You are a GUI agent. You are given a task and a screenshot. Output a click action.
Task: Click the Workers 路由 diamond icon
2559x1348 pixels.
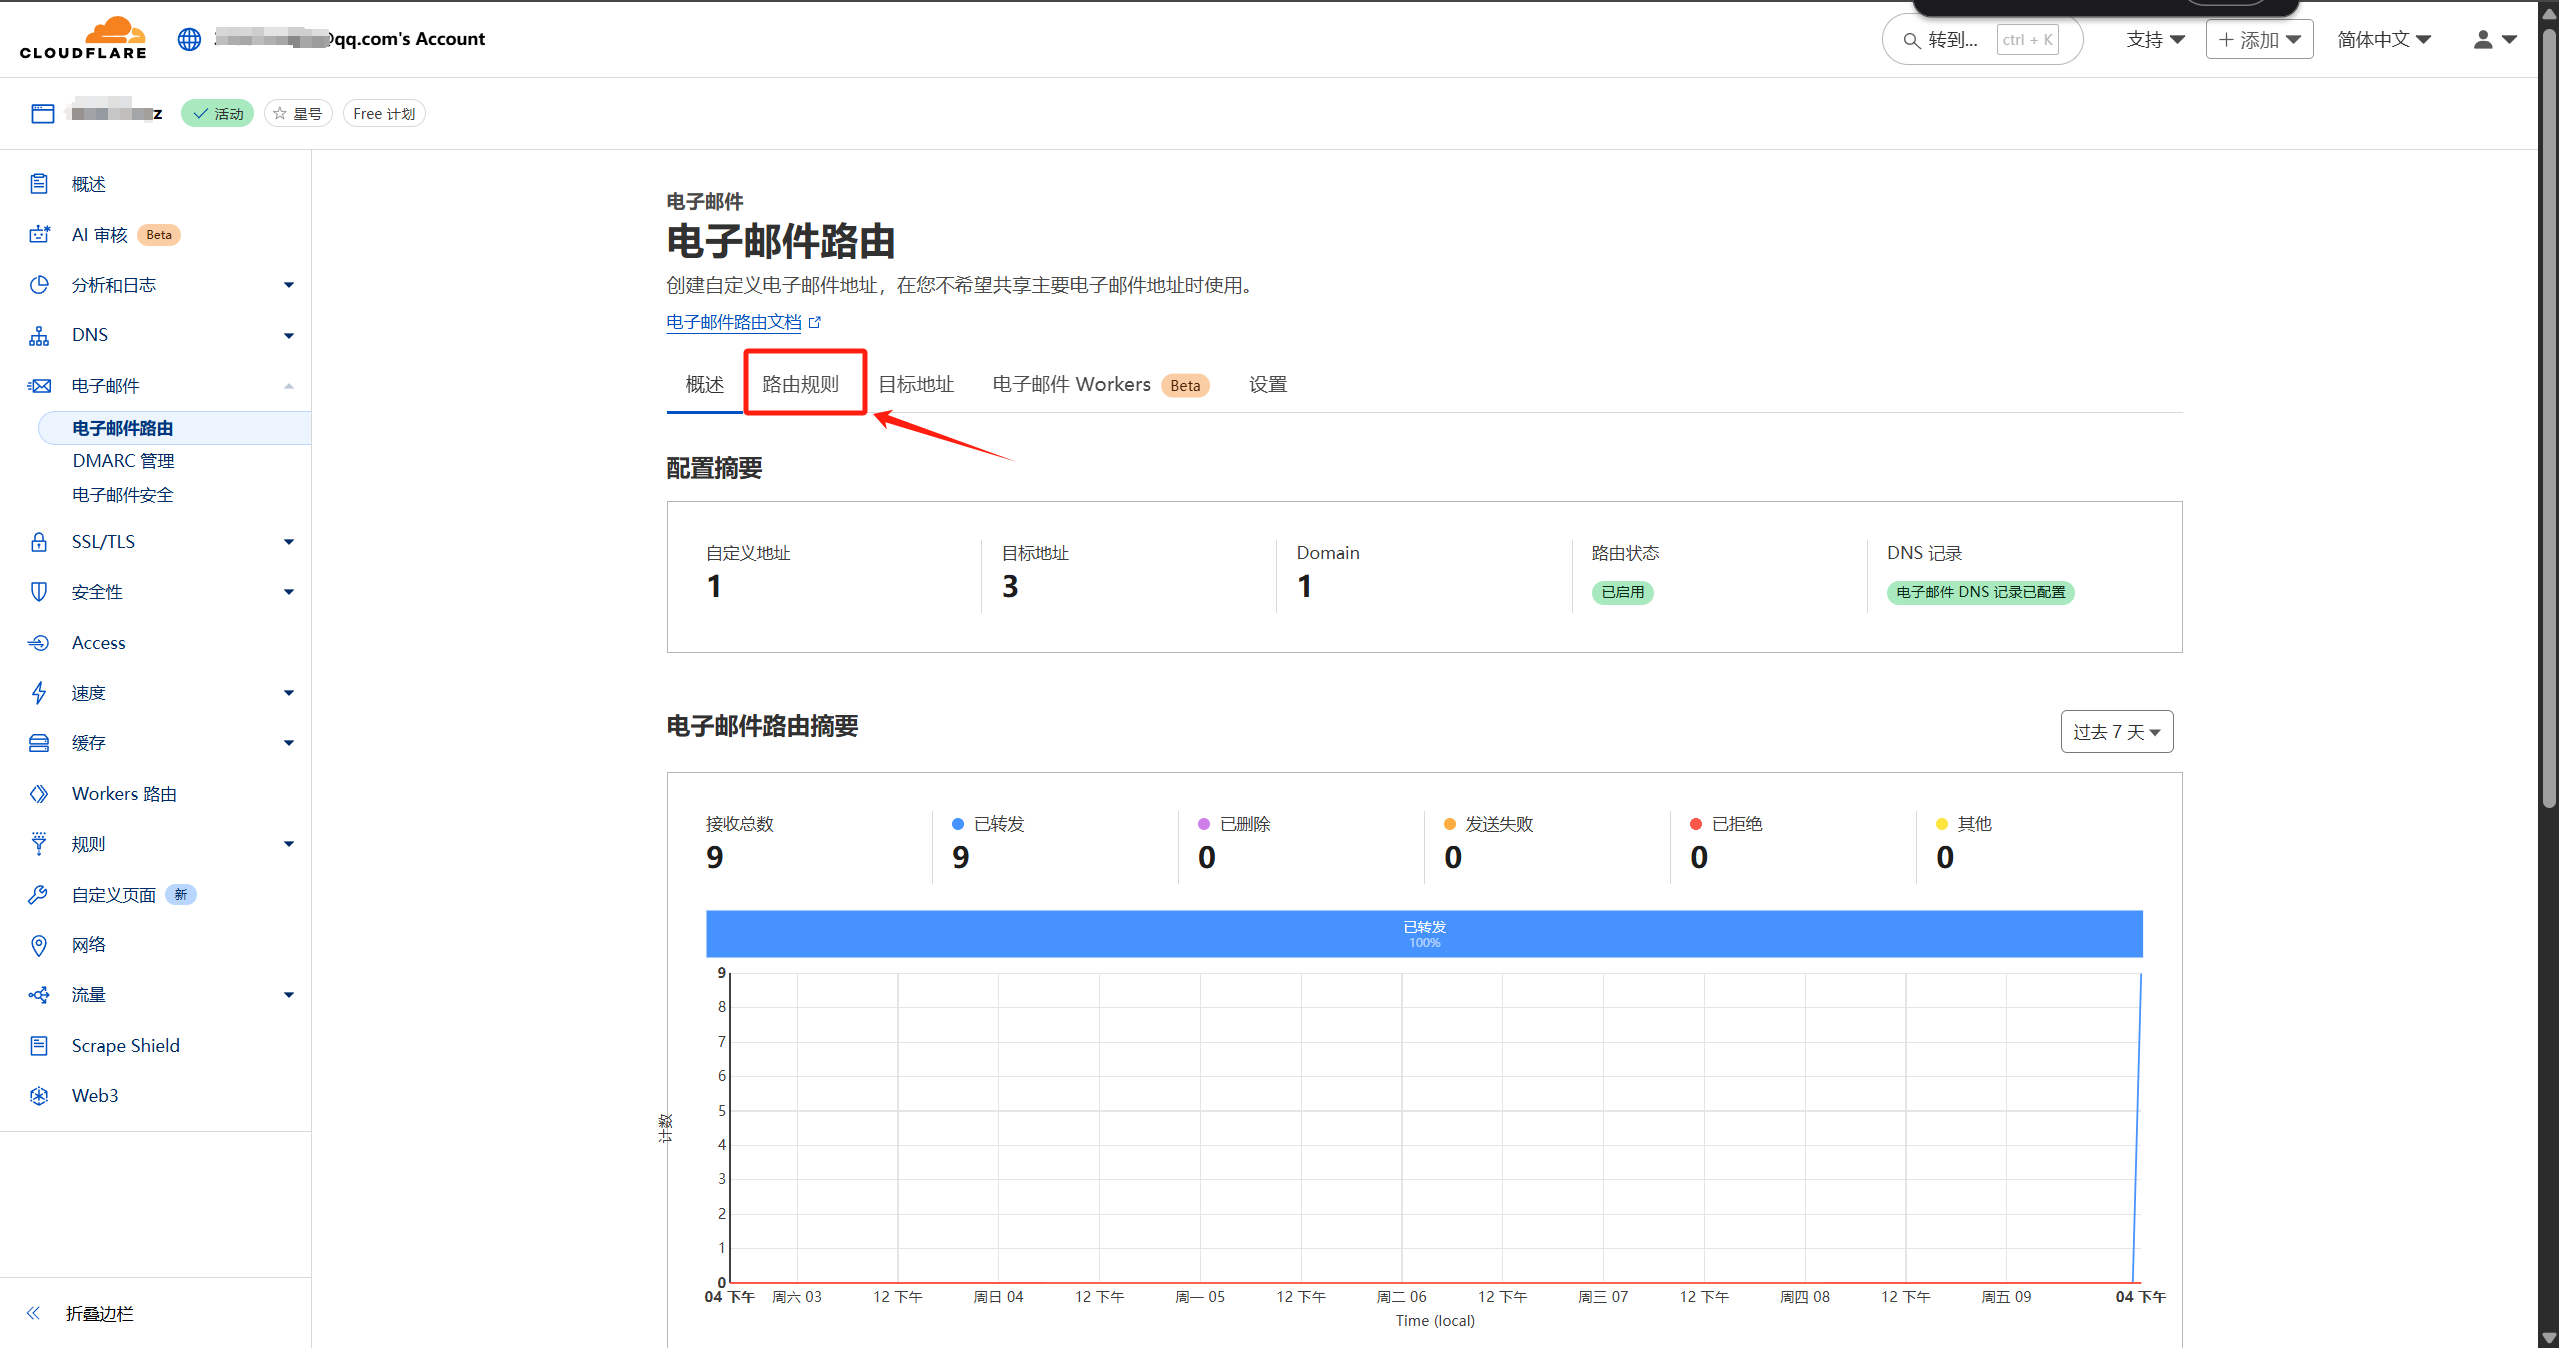(x=39, y=794)
